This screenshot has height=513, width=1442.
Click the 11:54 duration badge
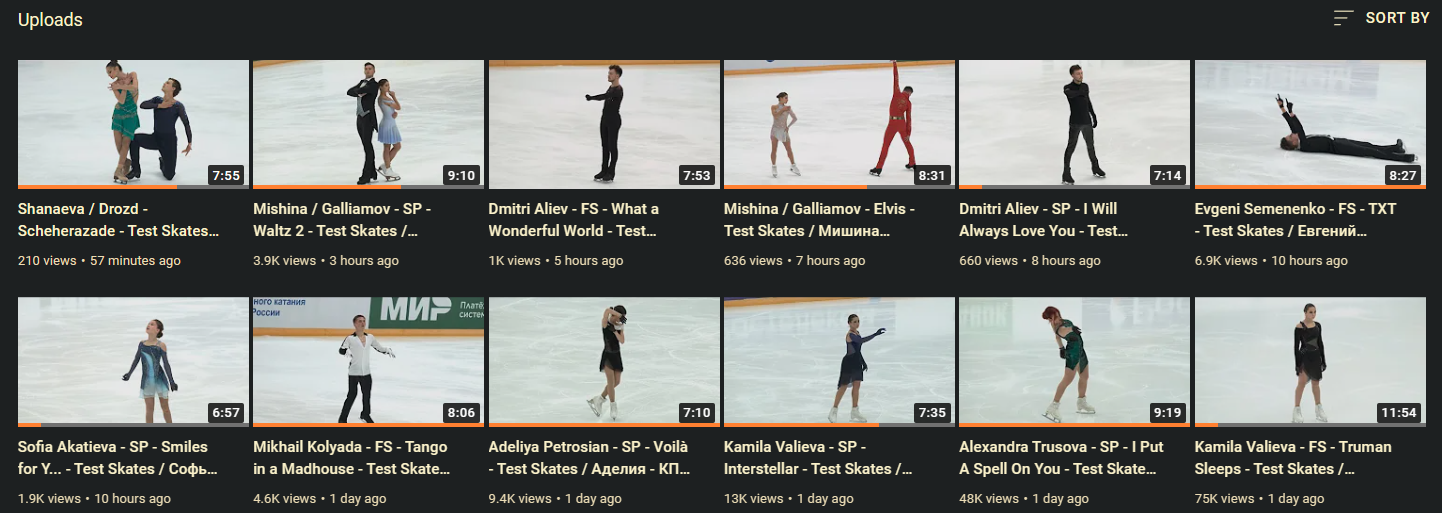pyautogui.click(x=1400, y=413)
